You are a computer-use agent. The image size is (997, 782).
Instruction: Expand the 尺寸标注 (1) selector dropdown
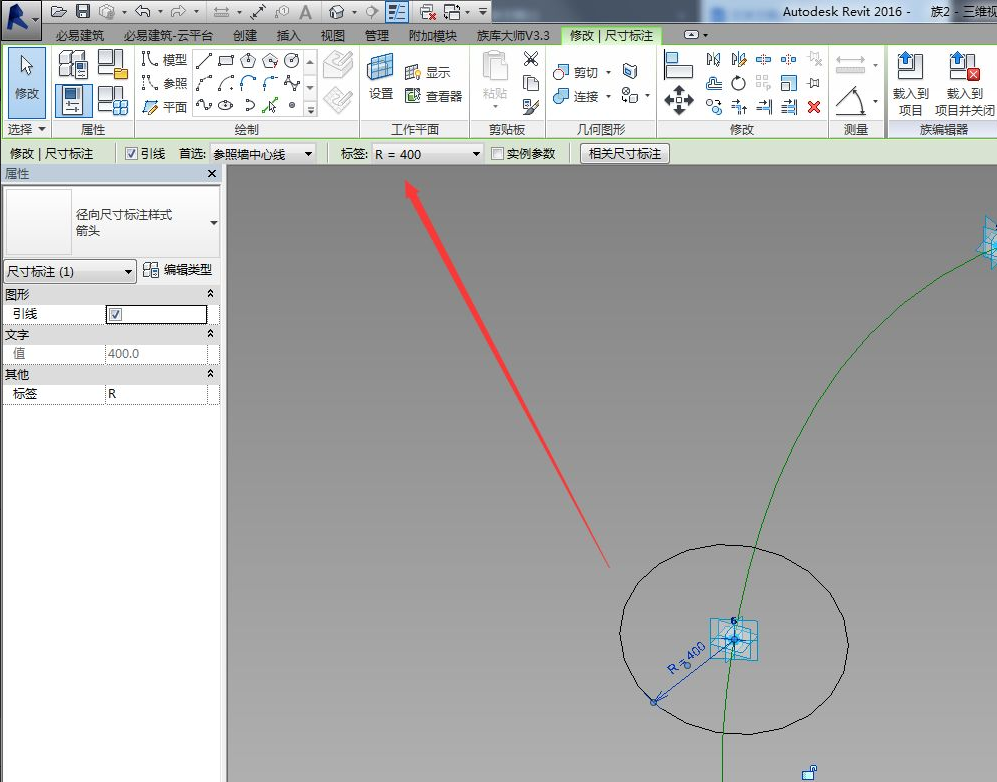point(128,272)
